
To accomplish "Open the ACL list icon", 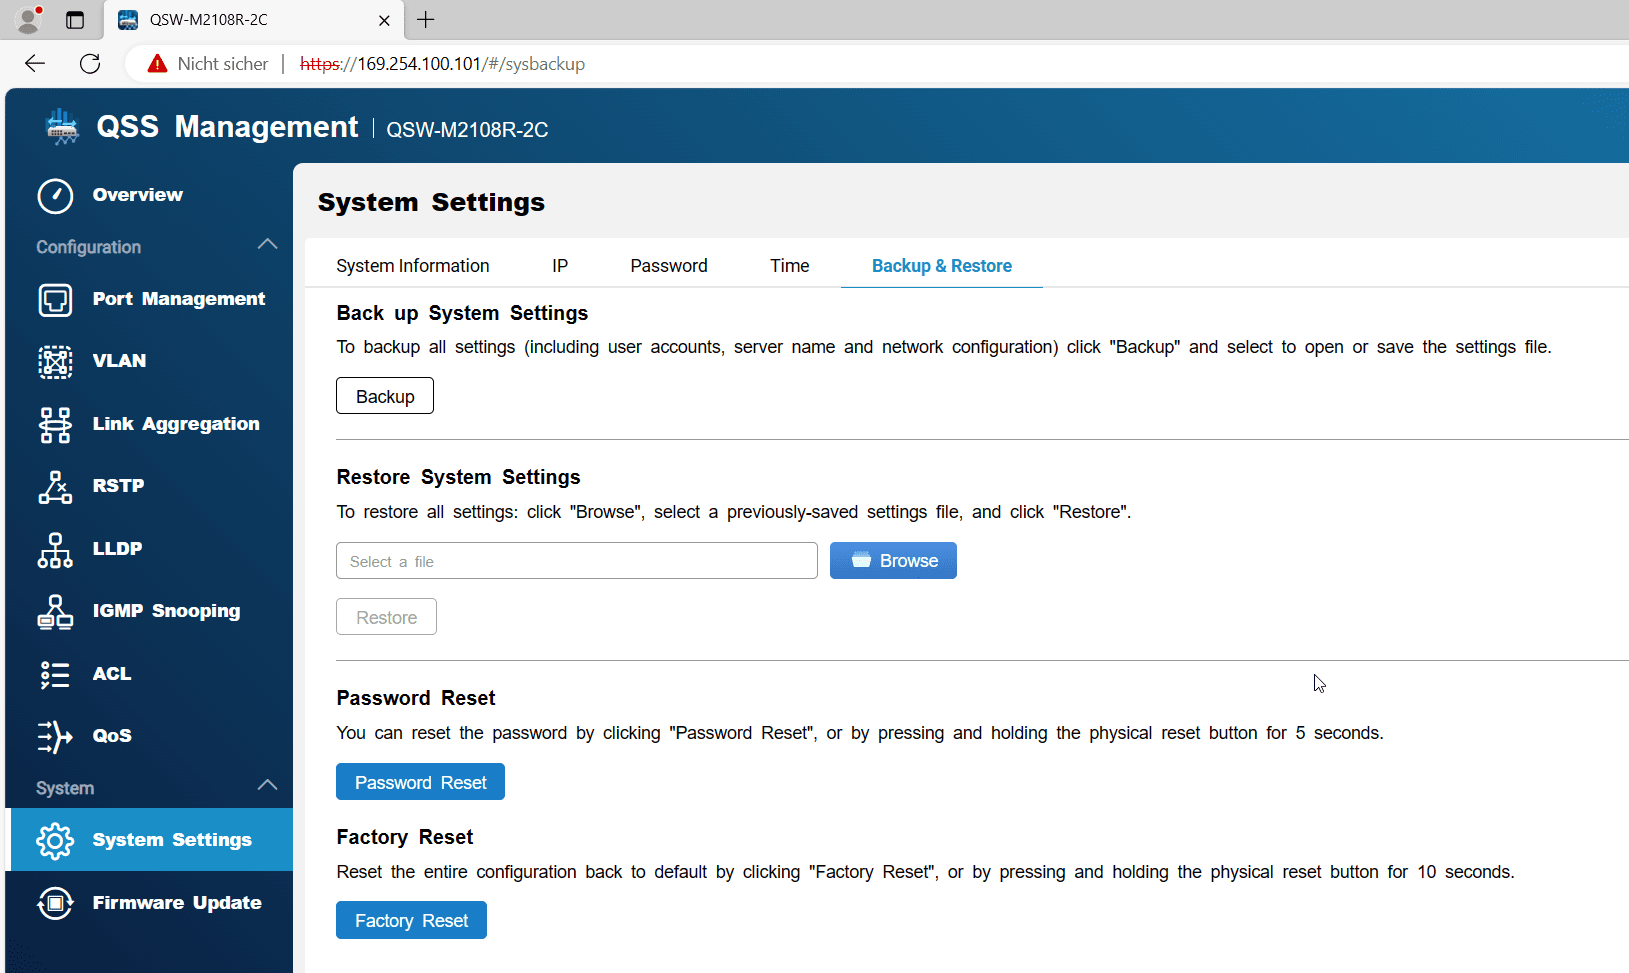I will [55, 675].
